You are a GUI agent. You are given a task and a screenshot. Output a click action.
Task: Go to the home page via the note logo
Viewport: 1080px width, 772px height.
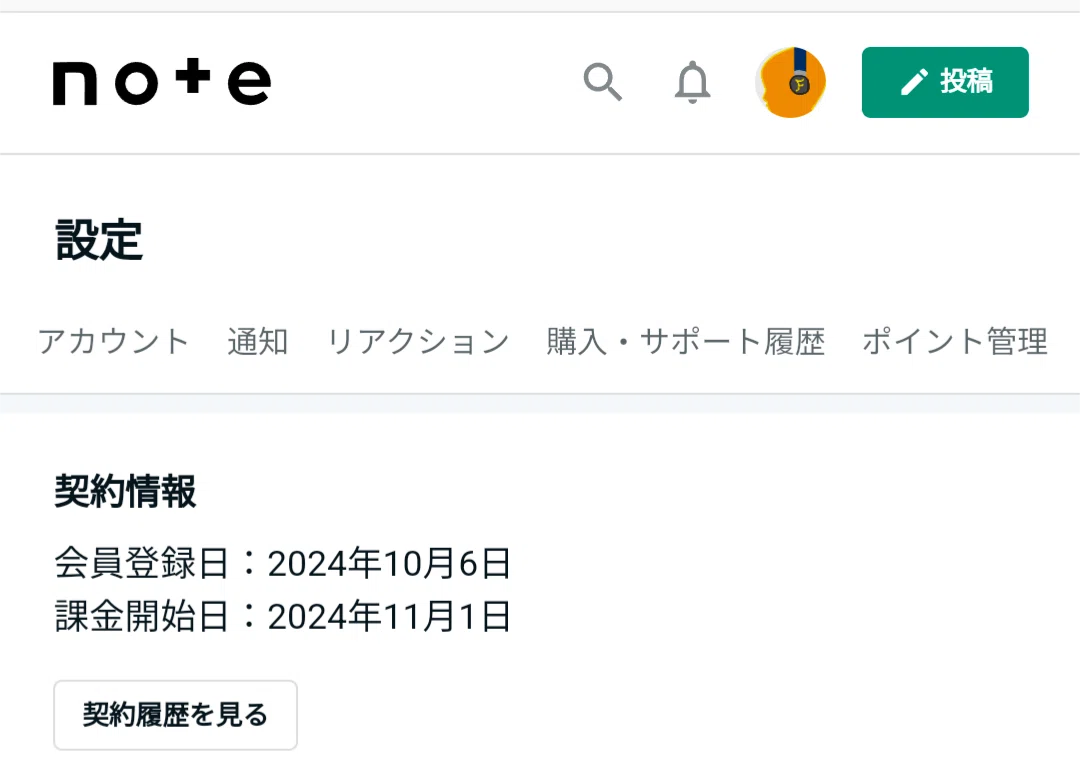click(x=162, y=82)
